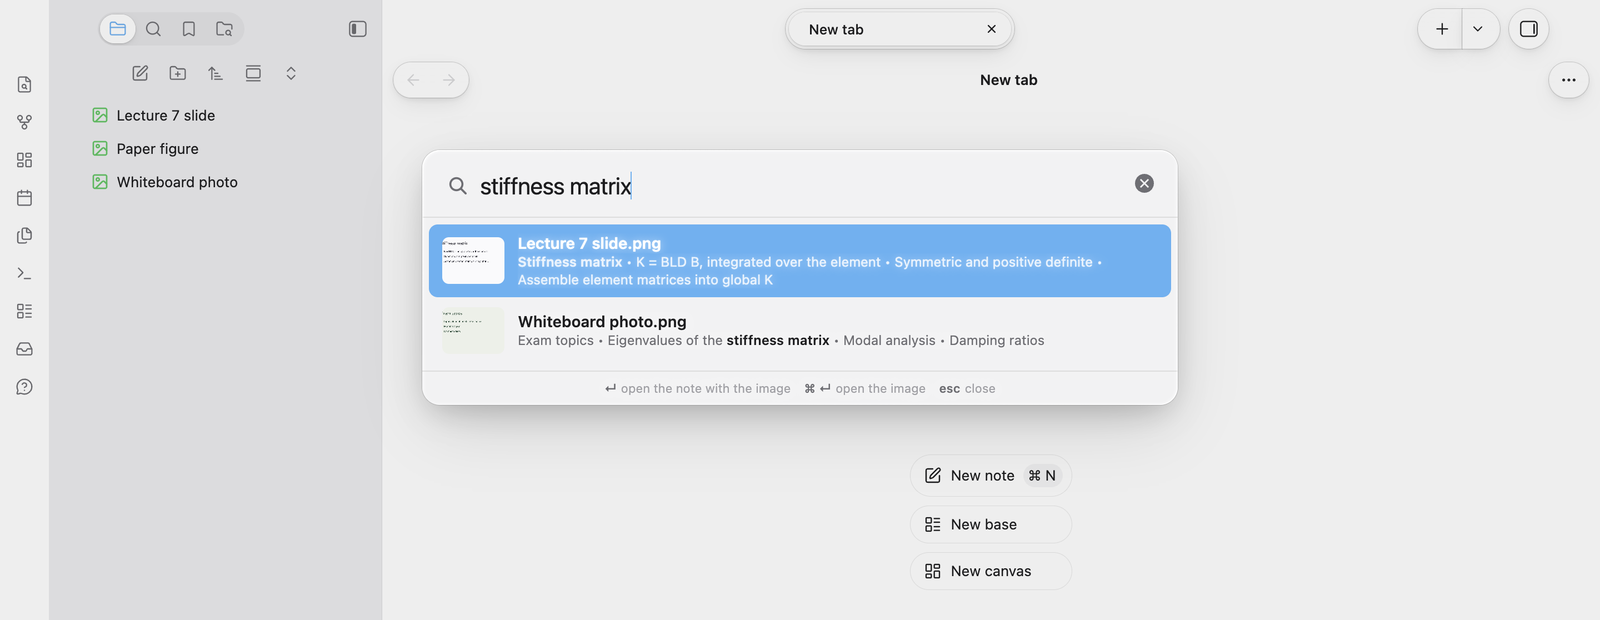Viewport: 1600px width, 620px height.
Task: Create a new base from the ribbon
Action: coord(25,311)
